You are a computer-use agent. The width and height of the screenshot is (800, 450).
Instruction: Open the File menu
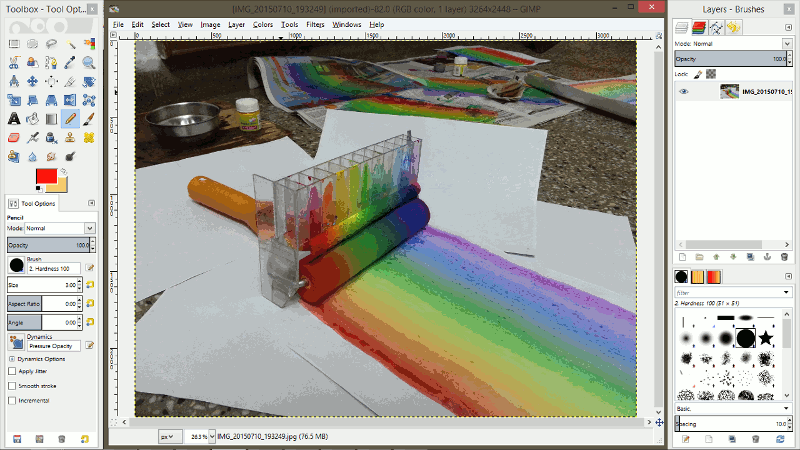click(x=118, y=24)
